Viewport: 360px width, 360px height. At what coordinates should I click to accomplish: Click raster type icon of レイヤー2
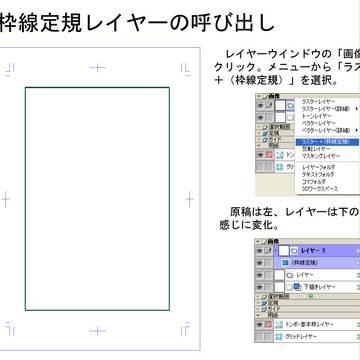tap(294, 251)
